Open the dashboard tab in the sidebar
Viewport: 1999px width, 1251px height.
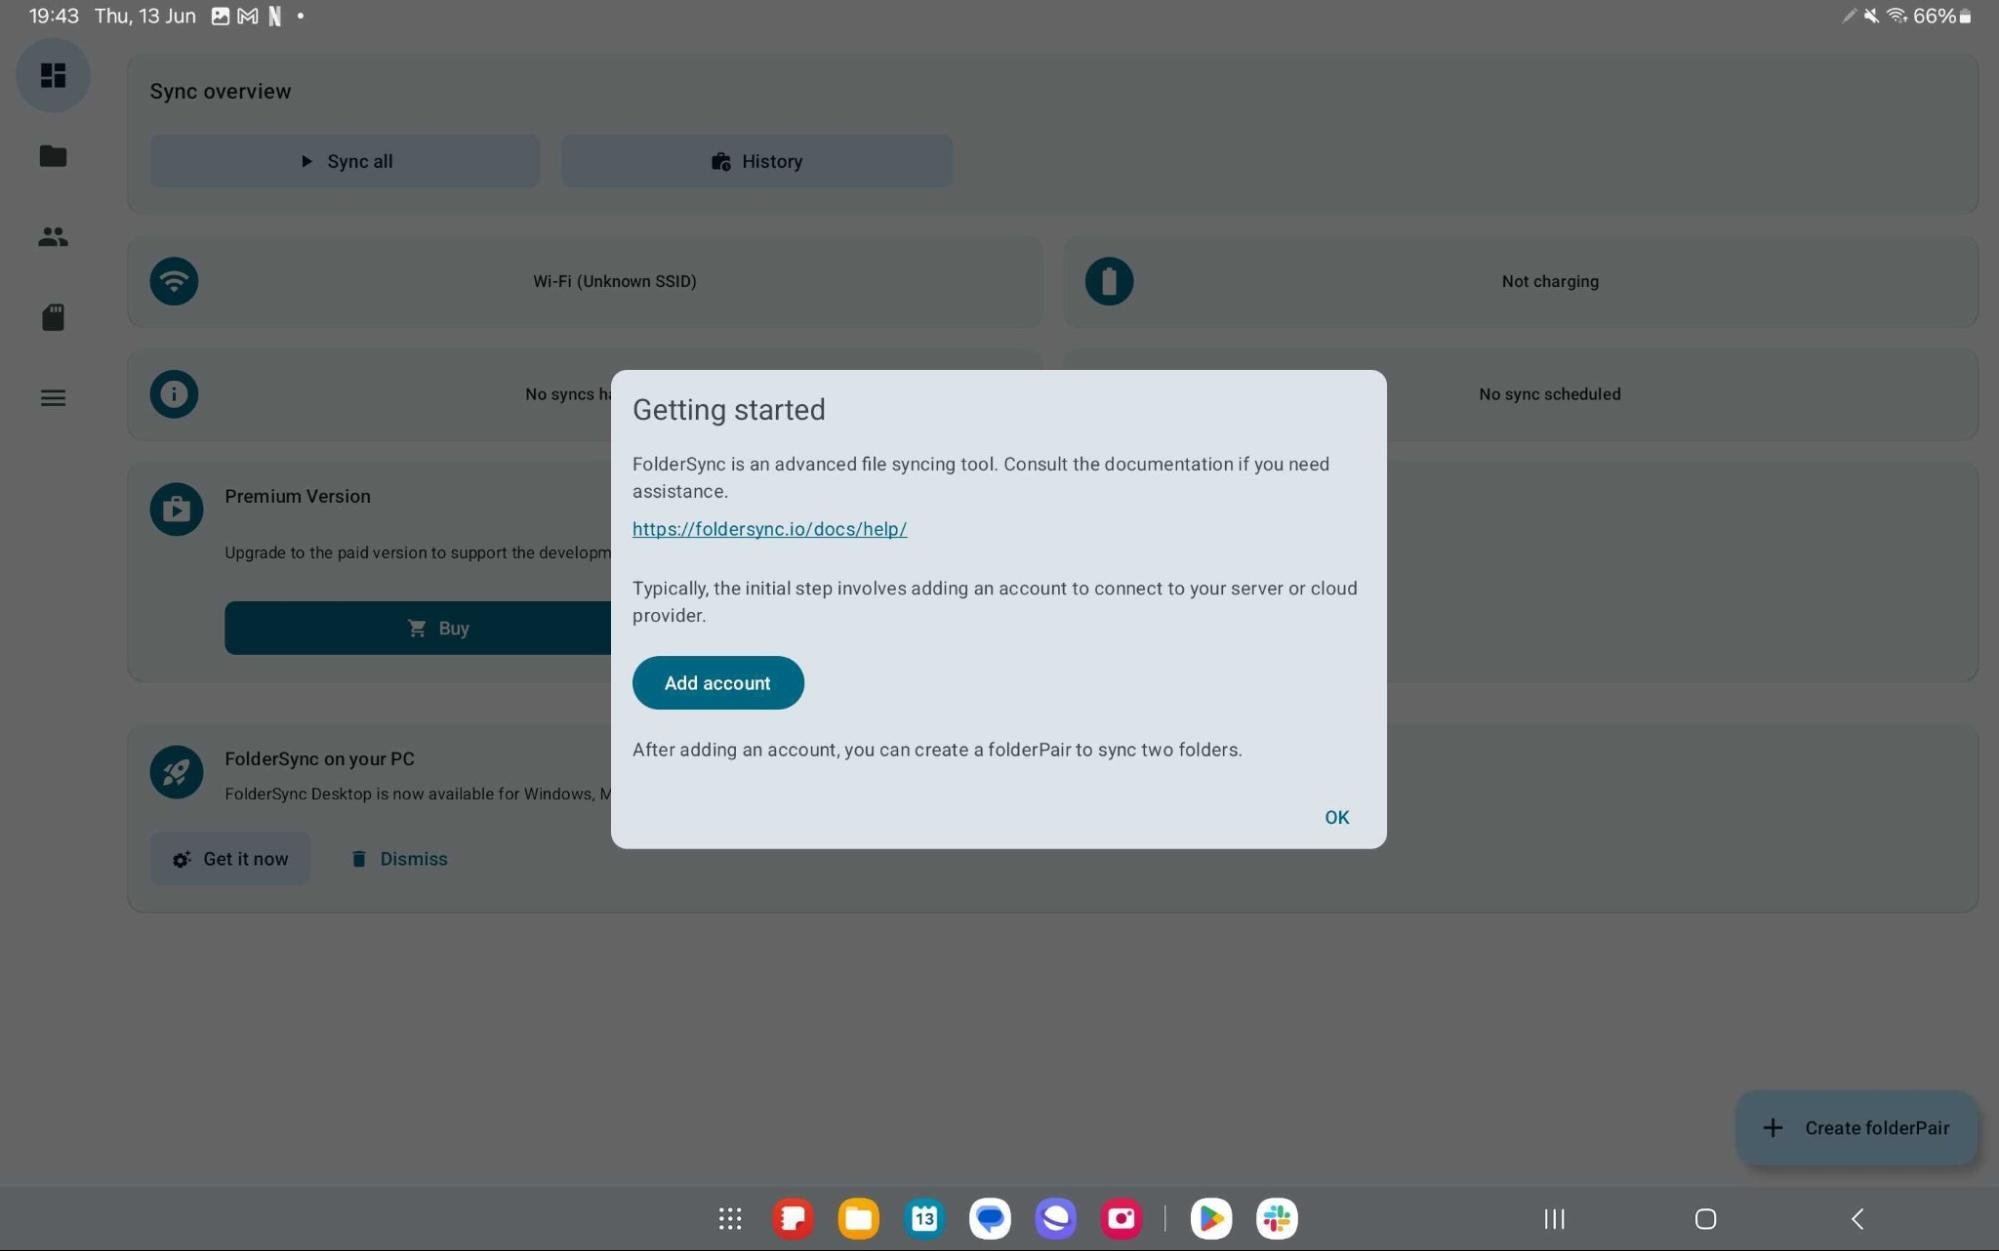pos(53,75)
